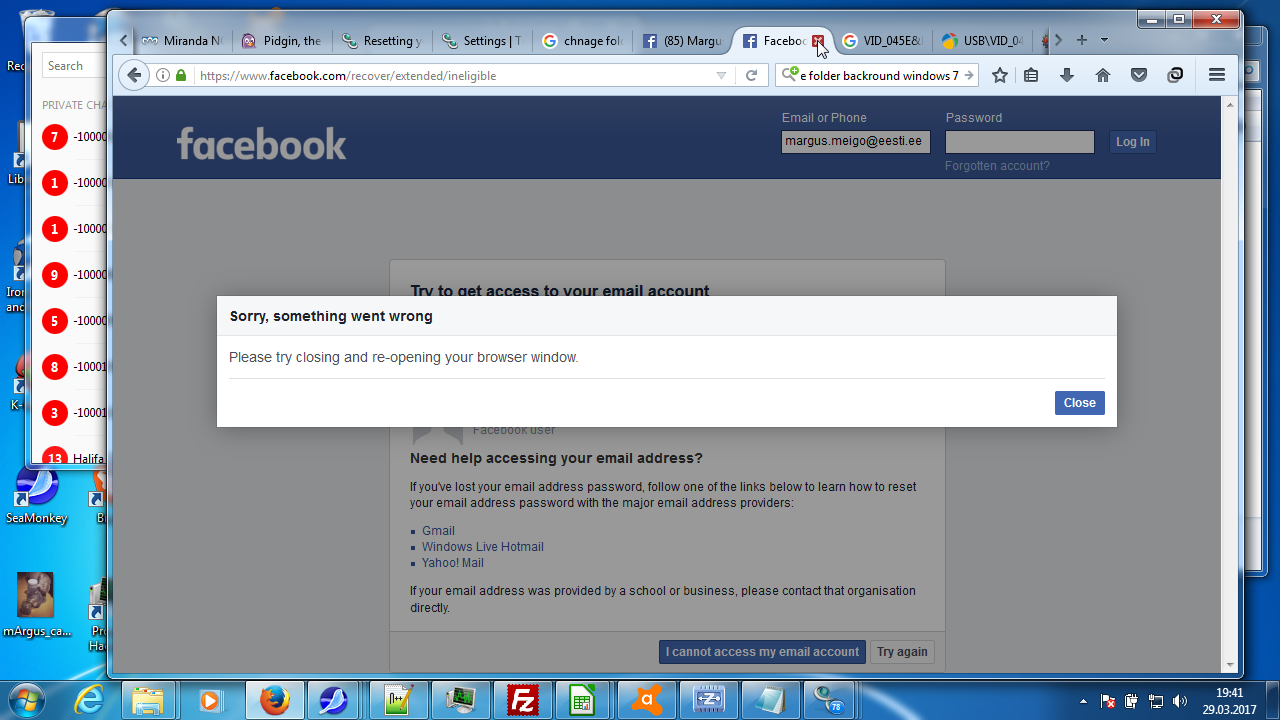Open the chat with 7 unread messages
Screen dimensions: 1280x720
point(73,137)
